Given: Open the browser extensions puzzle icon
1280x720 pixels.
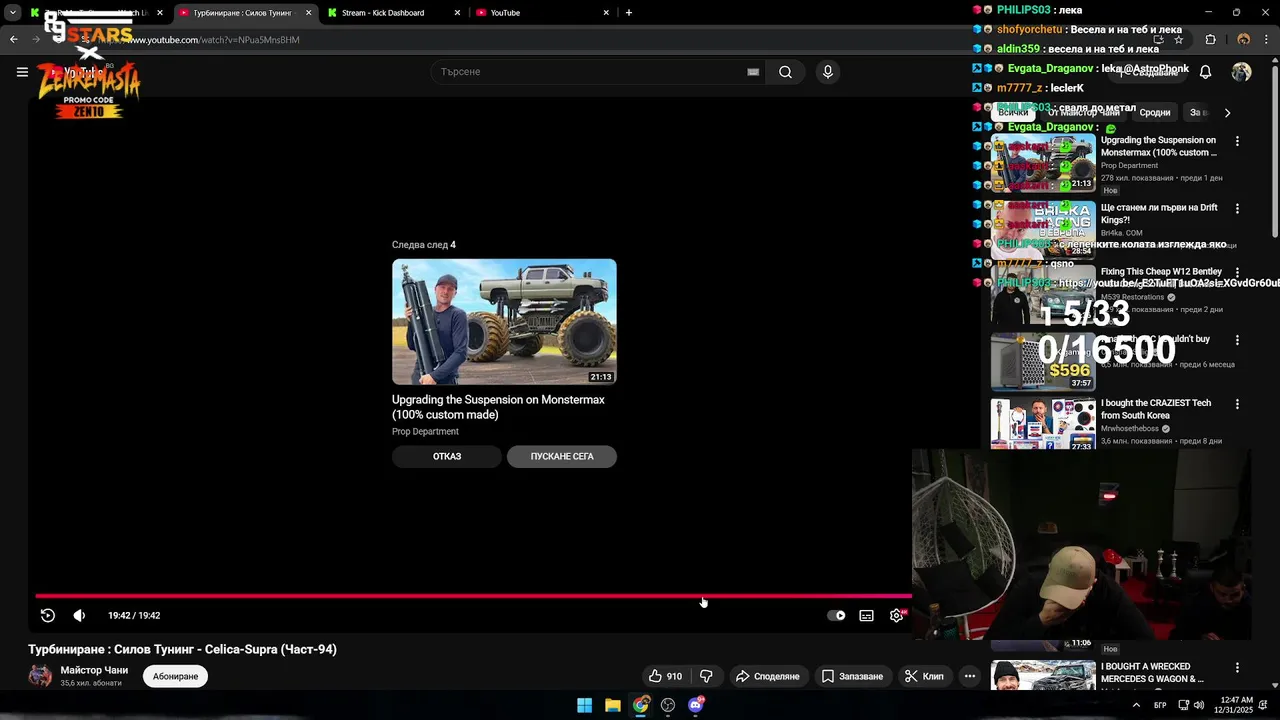Looking at the screenshot, I should pyautogui.click(x=1210, y=40).
